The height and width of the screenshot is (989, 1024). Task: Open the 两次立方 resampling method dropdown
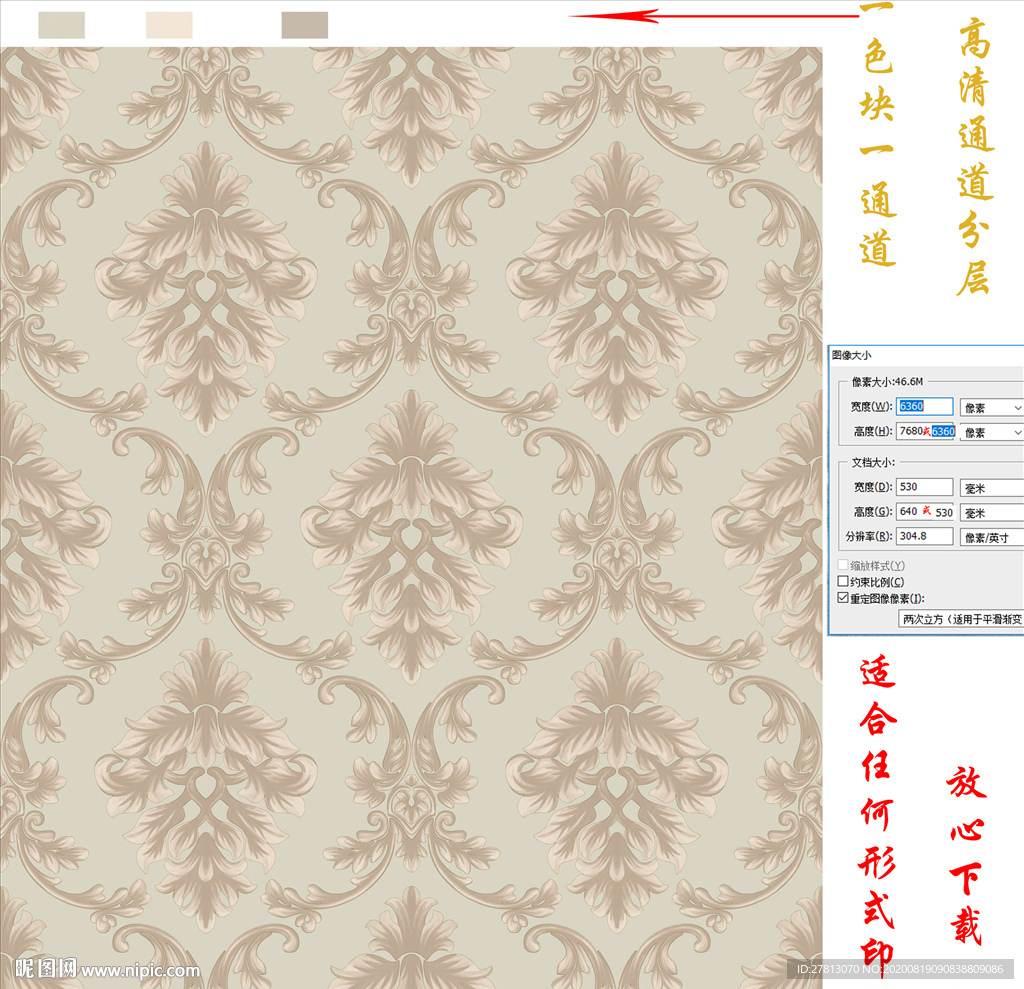[x=961, y=619]
